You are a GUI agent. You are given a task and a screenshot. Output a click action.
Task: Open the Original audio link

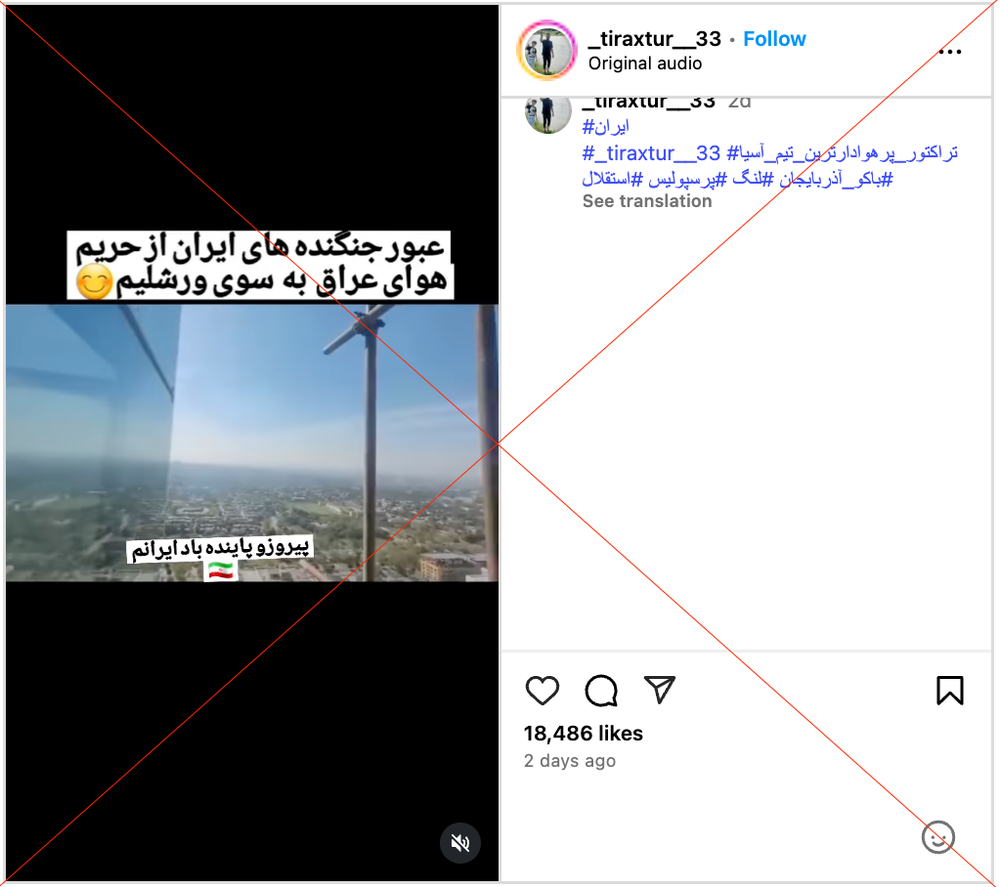coord(645,63)
